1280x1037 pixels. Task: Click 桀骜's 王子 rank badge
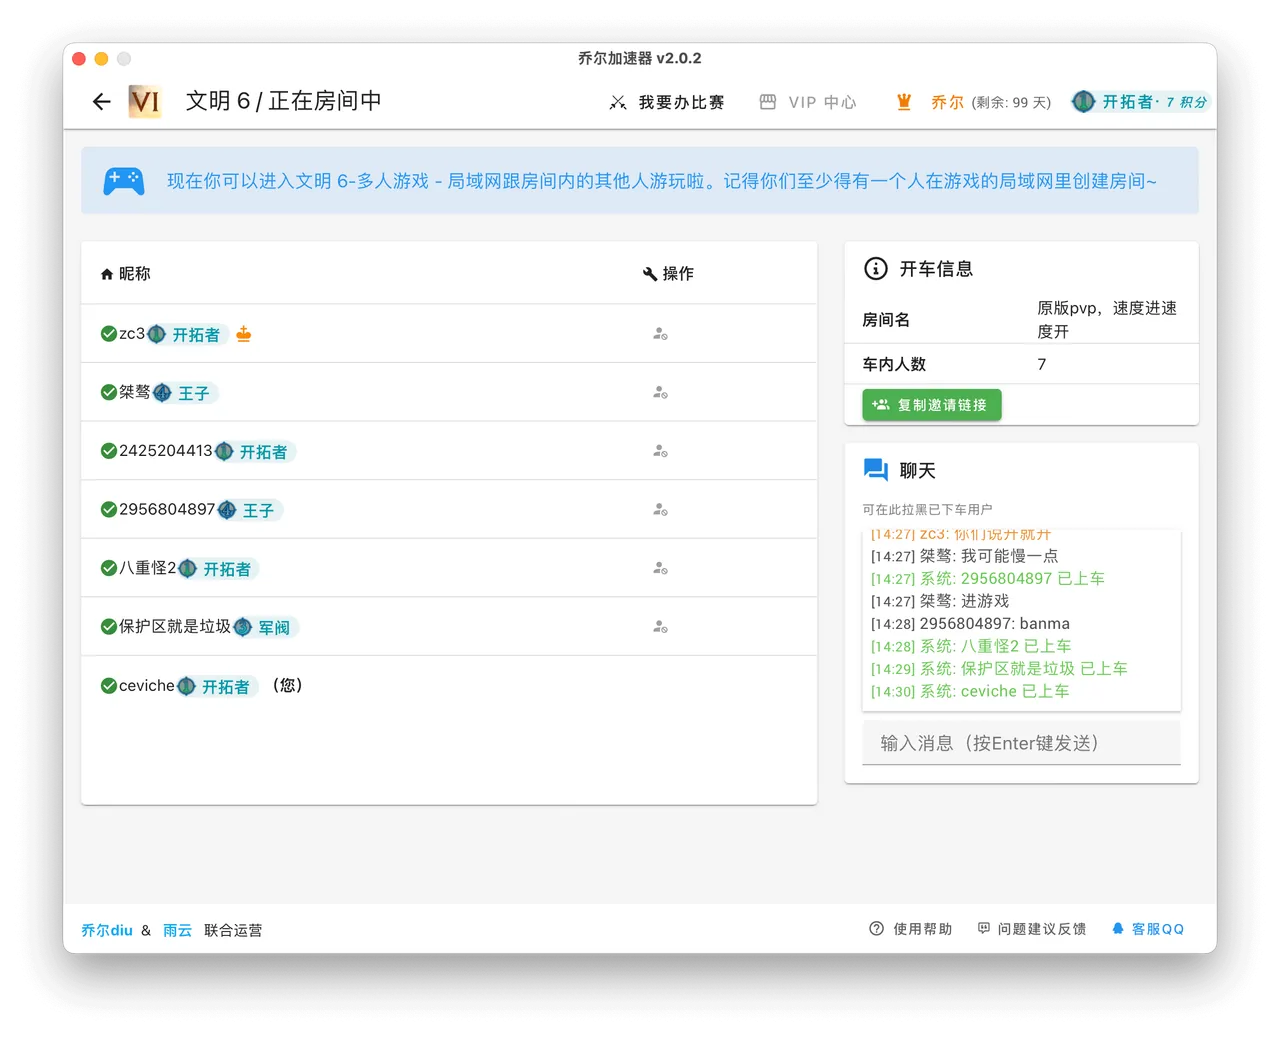(185, 393)
